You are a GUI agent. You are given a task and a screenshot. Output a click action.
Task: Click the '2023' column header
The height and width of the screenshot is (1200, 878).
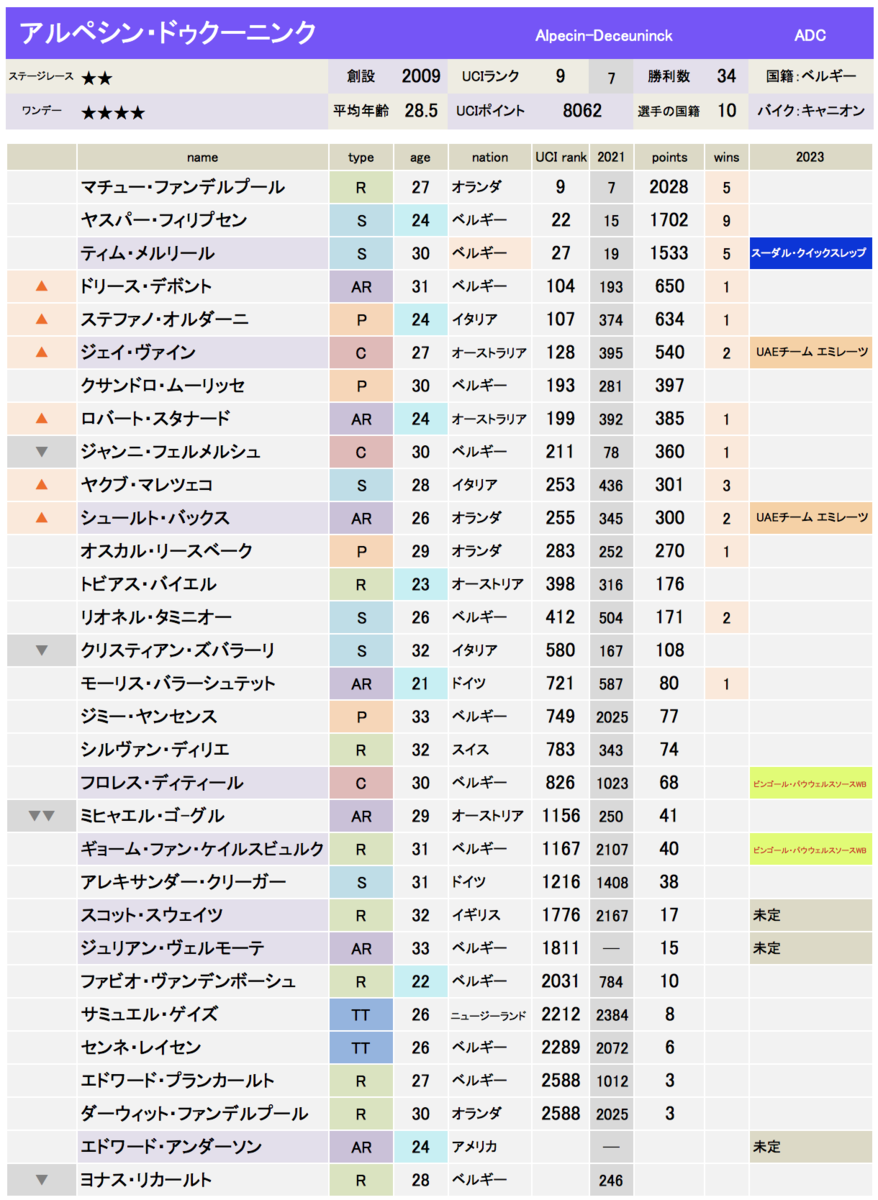[811, 157]
